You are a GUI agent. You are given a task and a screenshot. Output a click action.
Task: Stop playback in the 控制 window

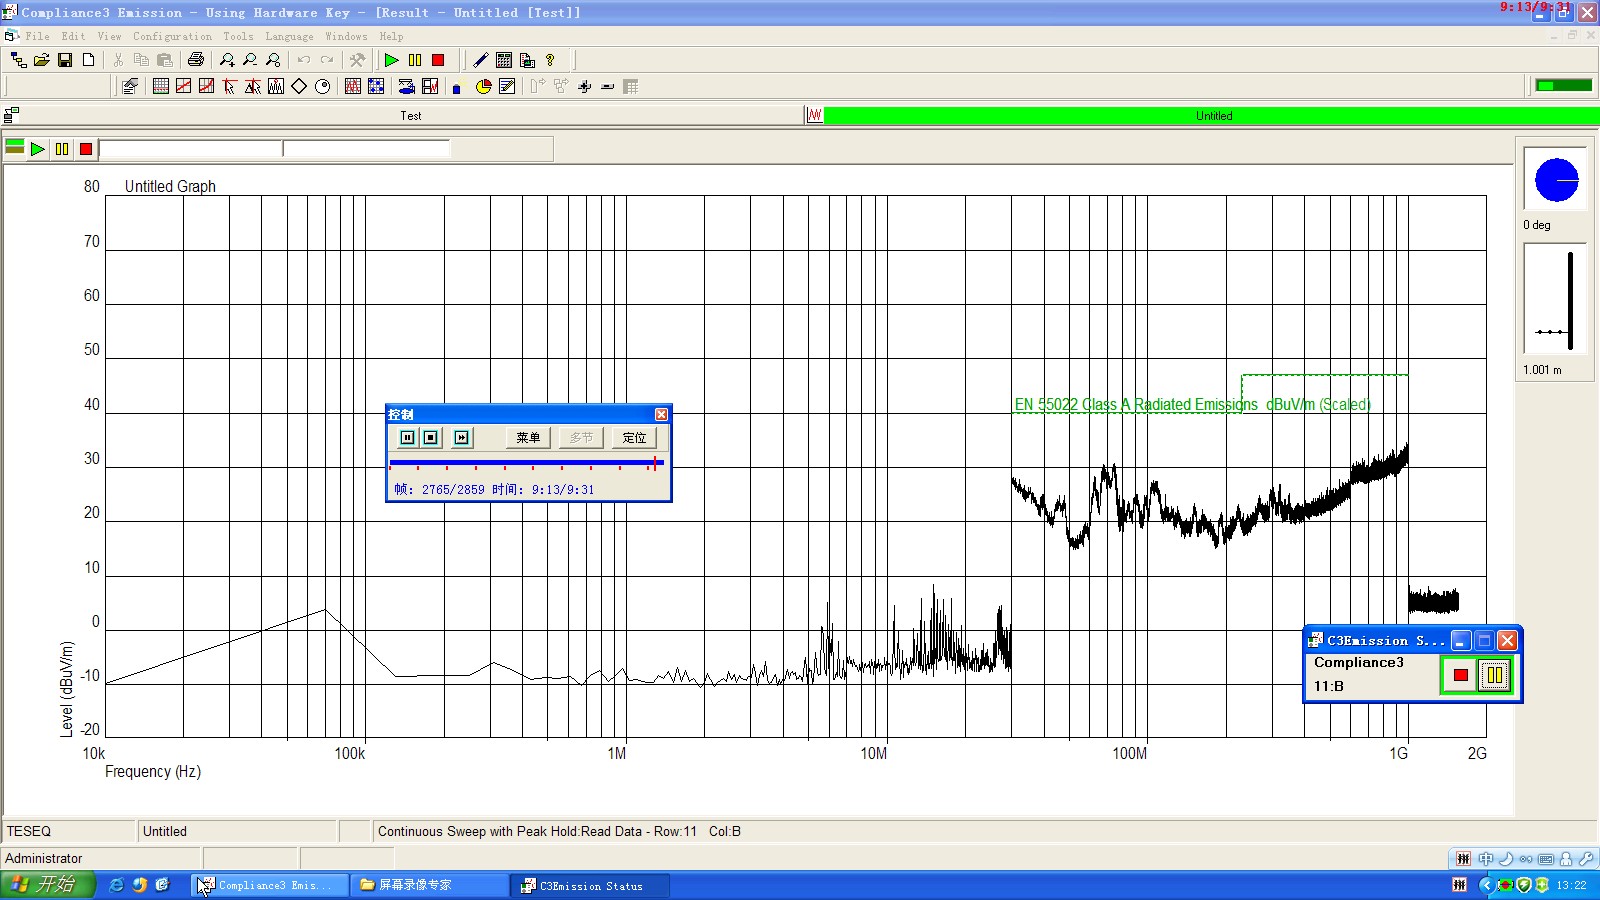pos(431,437)
